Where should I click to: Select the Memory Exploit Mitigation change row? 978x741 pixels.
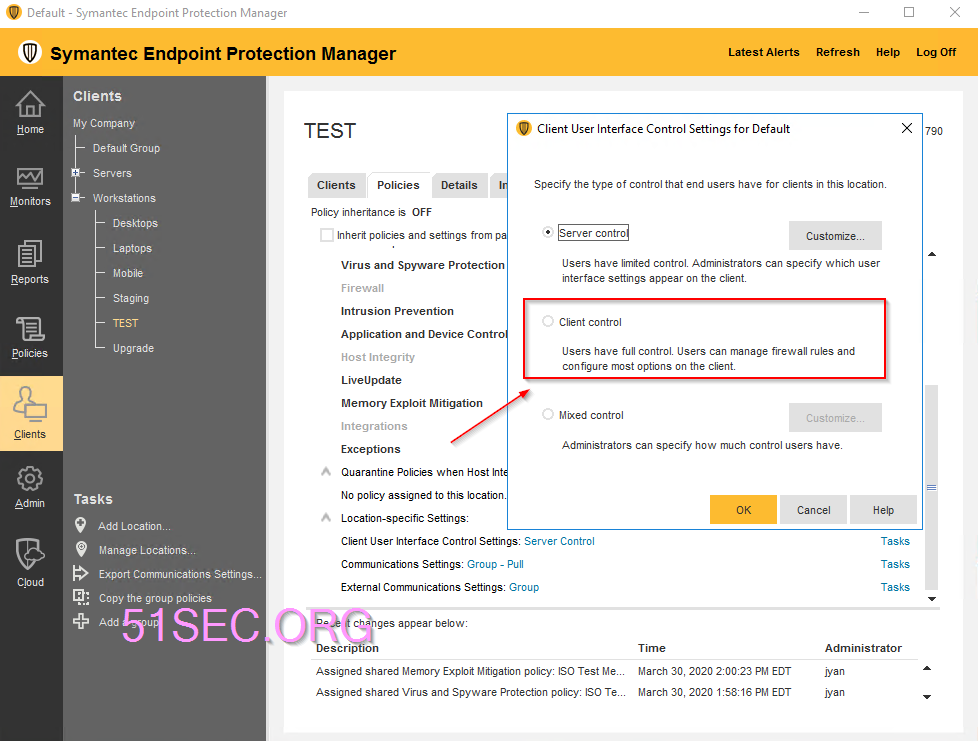point(614,671)
